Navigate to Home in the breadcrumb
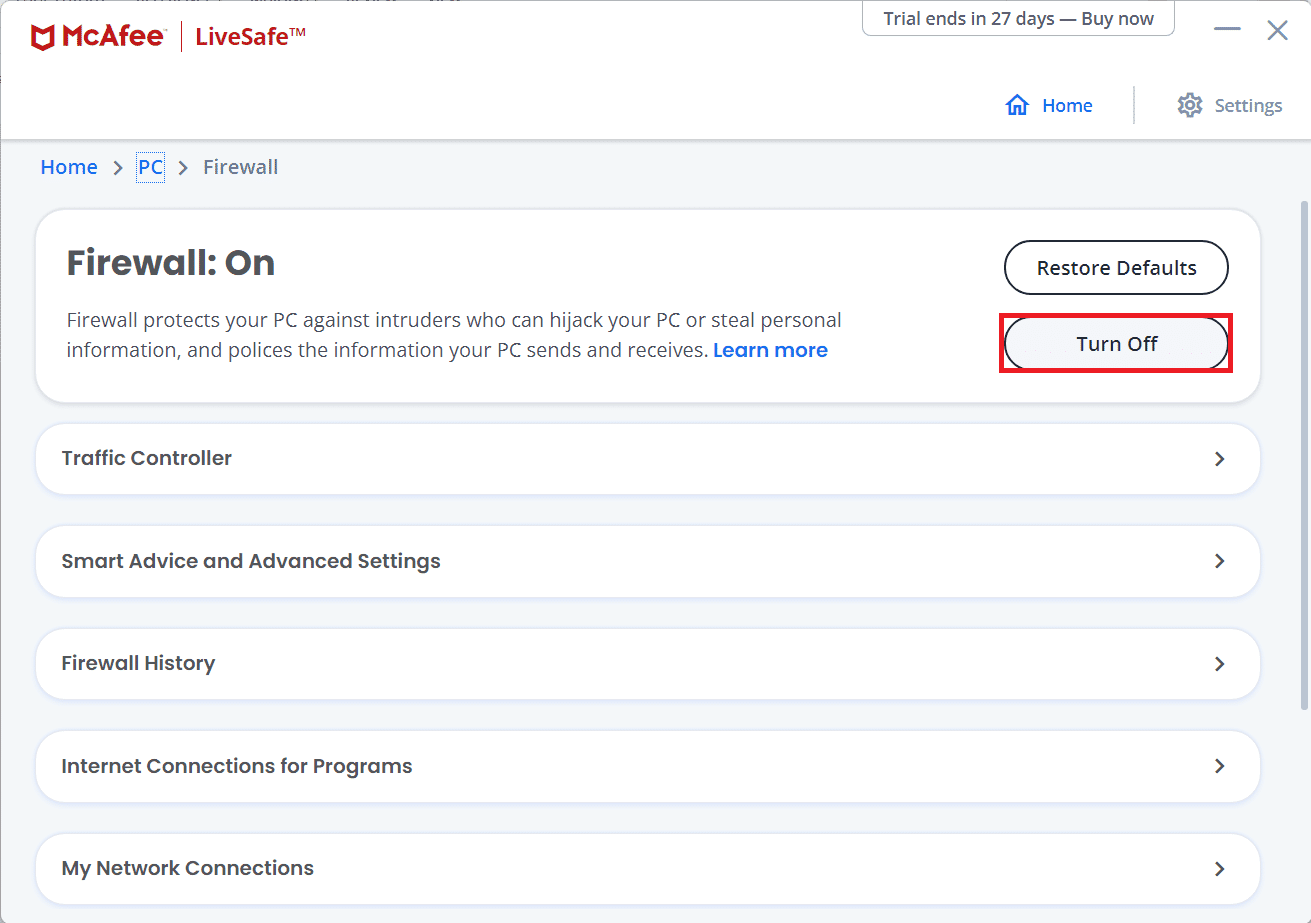The width and height of the screenshot is (1311, 923). (x=68, y=166)
